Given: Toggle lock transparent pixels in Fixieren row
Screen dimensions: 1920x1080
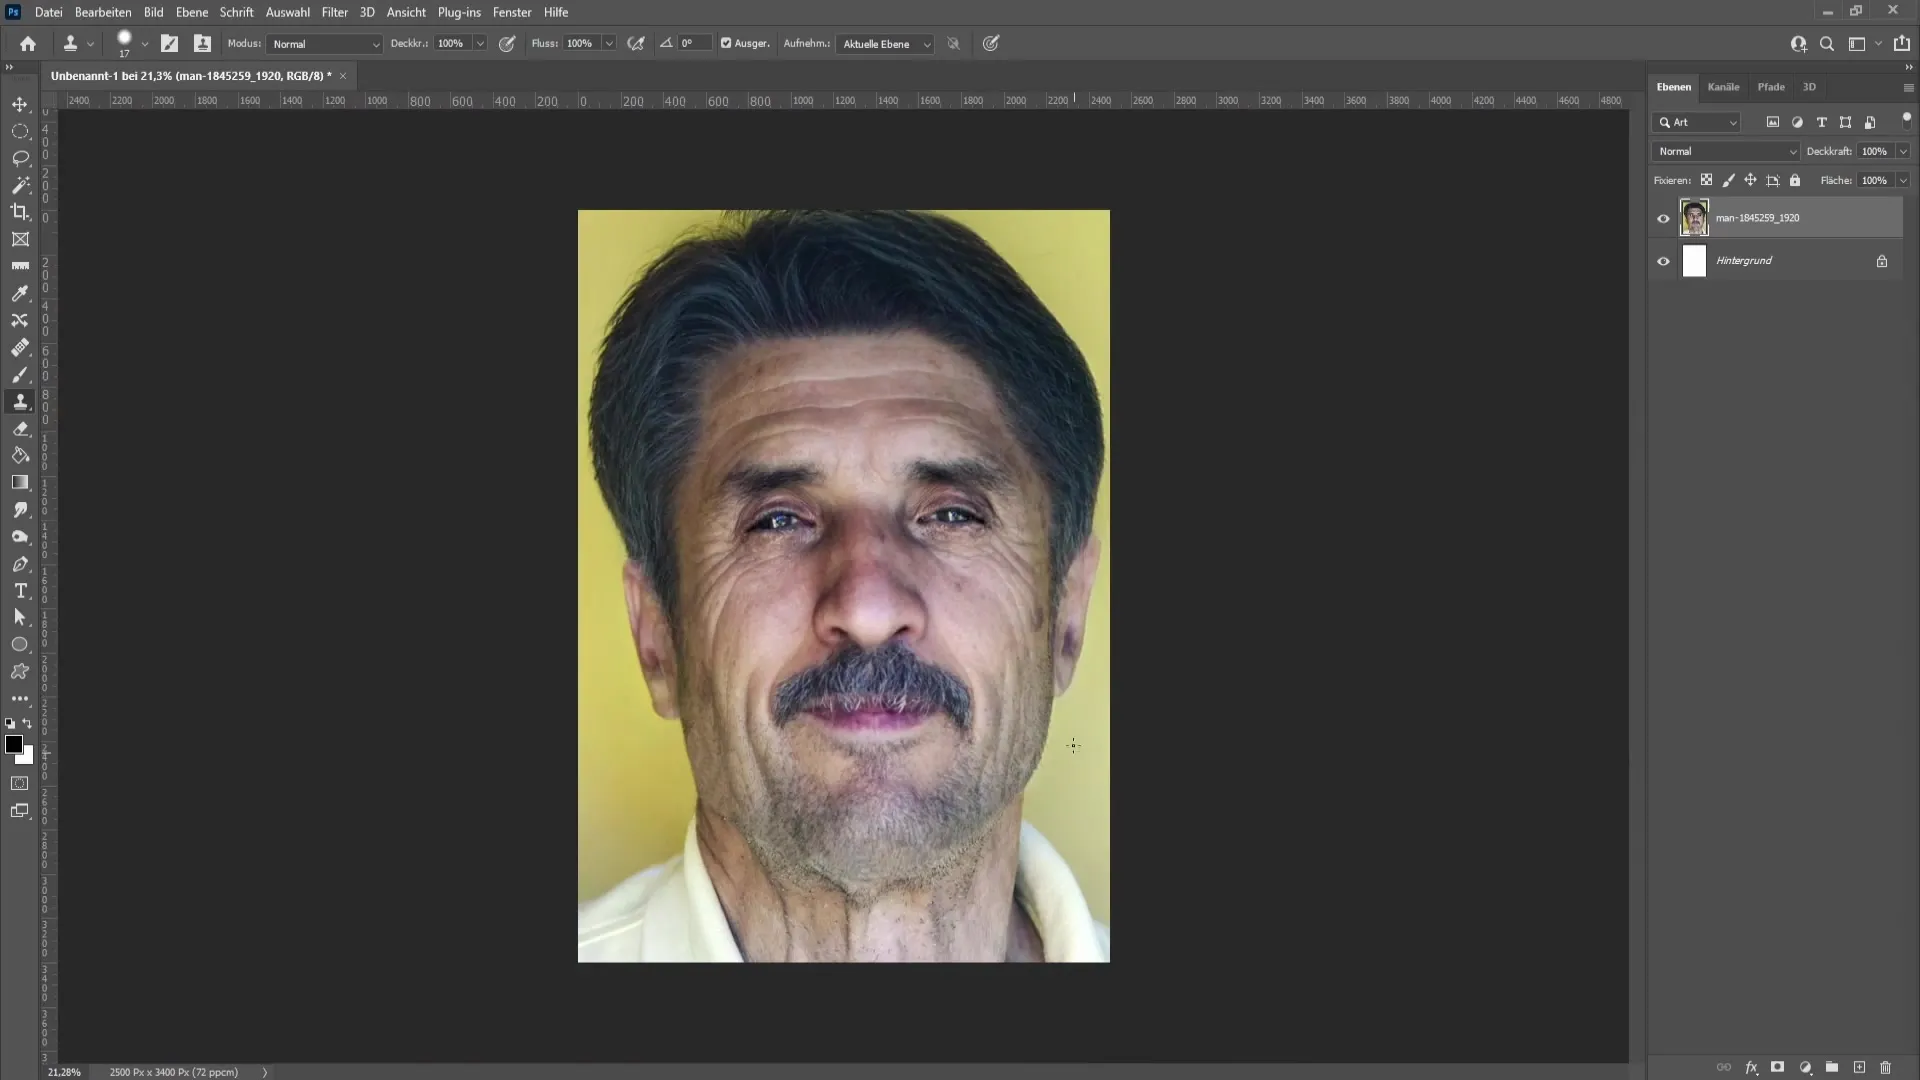Looking at the screenshot, I should click(x=1706, y=180).
